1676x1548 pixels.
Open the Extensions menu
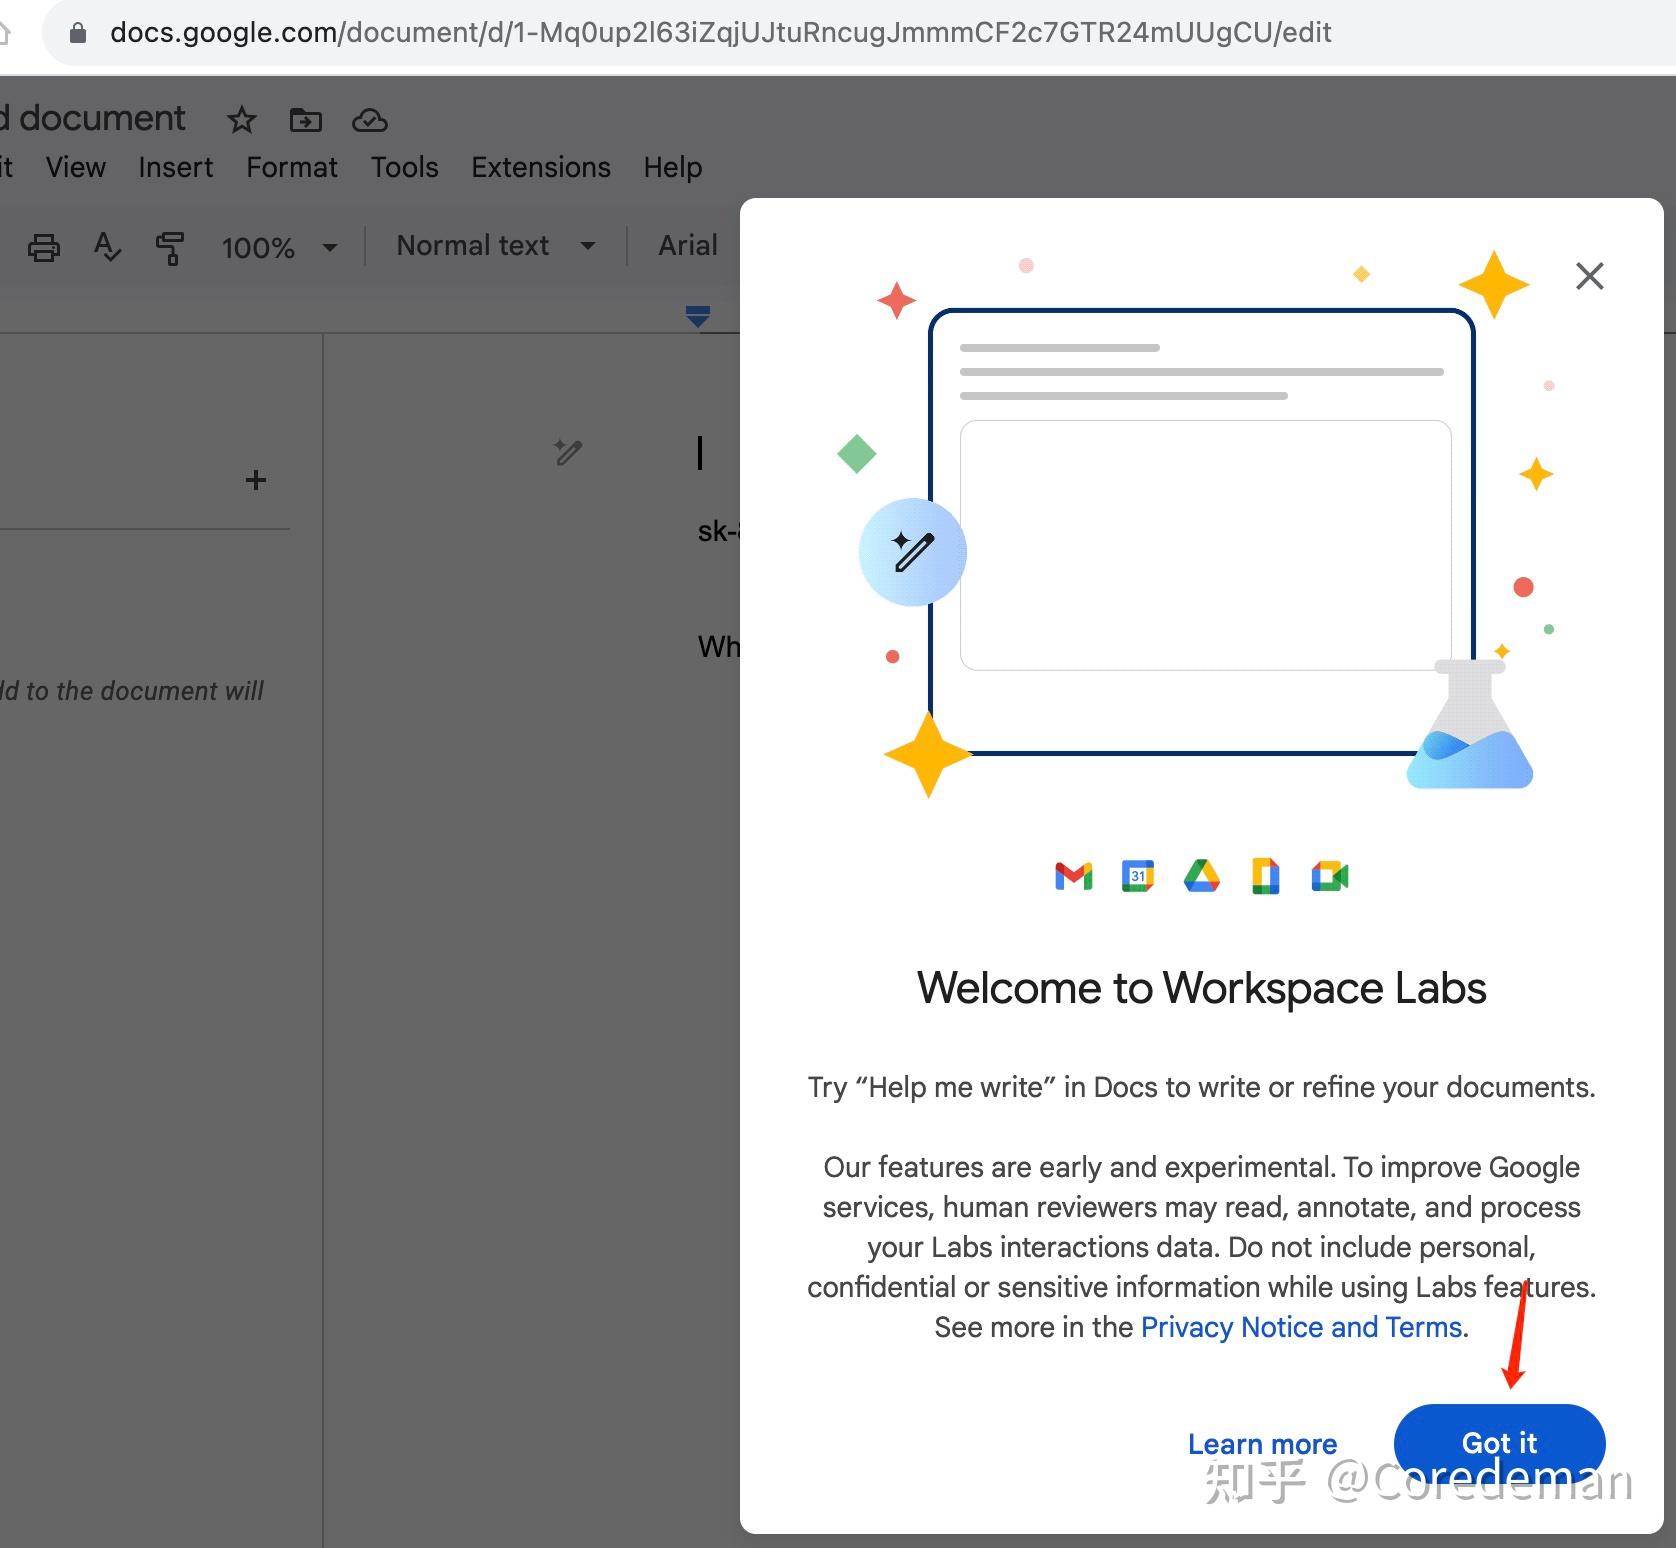pyautogui.click(x=540, y=167)
